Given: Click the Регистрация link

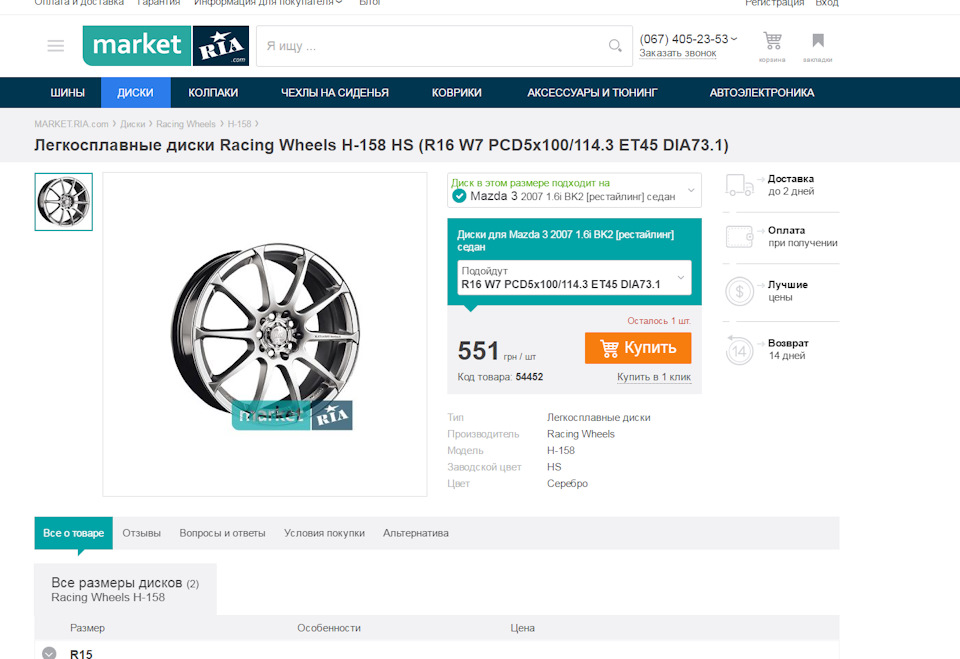Looking at the screenshot, I should (774, 3).
